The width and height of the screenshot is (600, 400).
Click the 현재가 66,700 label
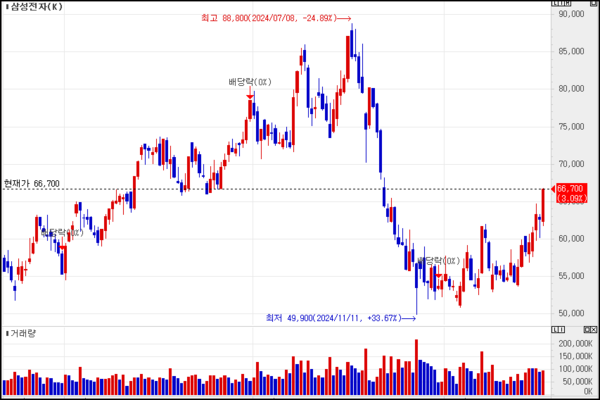[32, 184]
